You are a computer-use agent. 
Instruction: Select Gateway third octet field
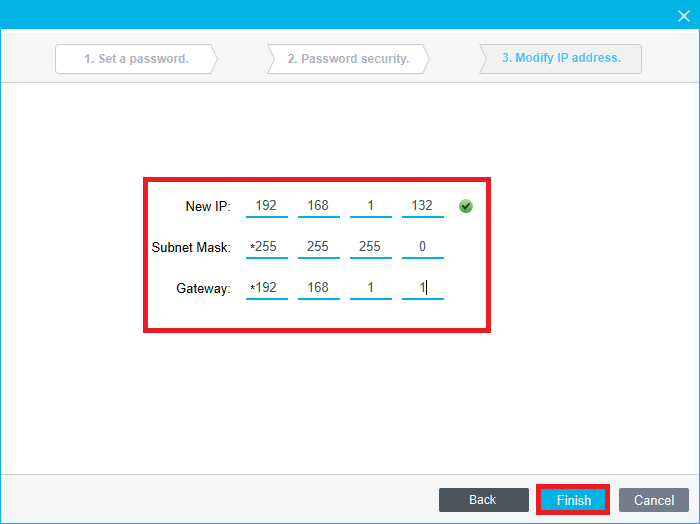tap(371, 288)
